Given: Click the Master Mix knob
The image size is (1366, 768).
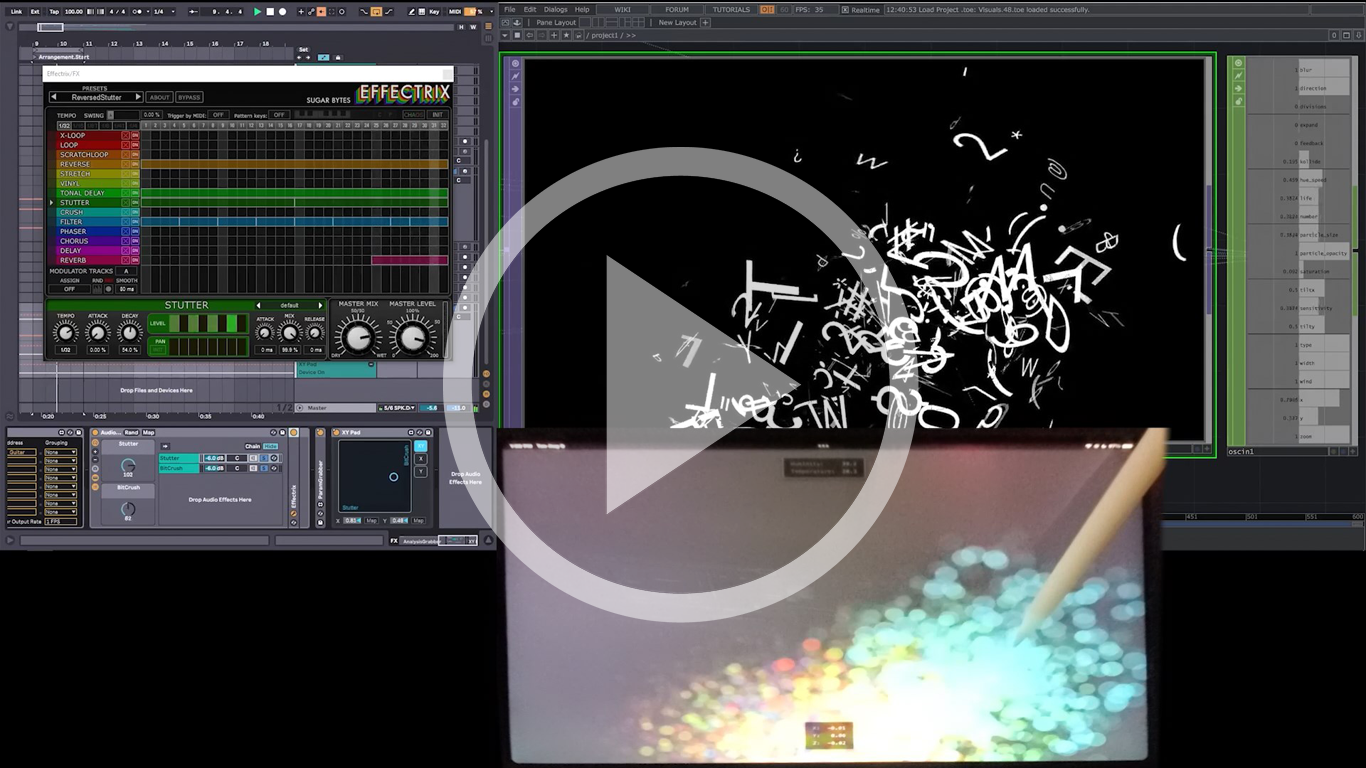Looking at the screenshot, I should 358,337.
